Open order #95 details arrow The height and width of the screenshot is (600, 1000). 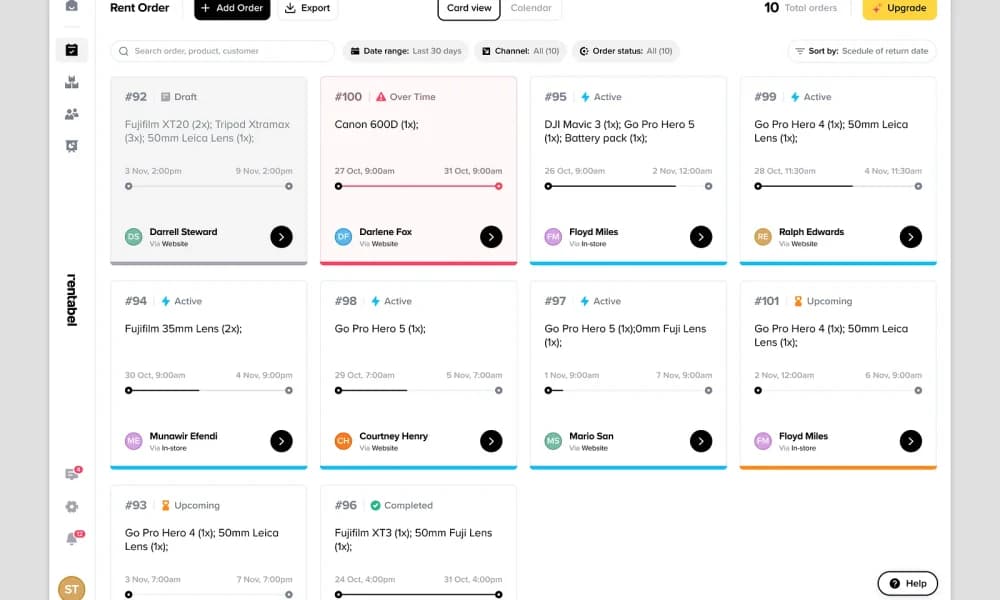click(x=701, y=237)
